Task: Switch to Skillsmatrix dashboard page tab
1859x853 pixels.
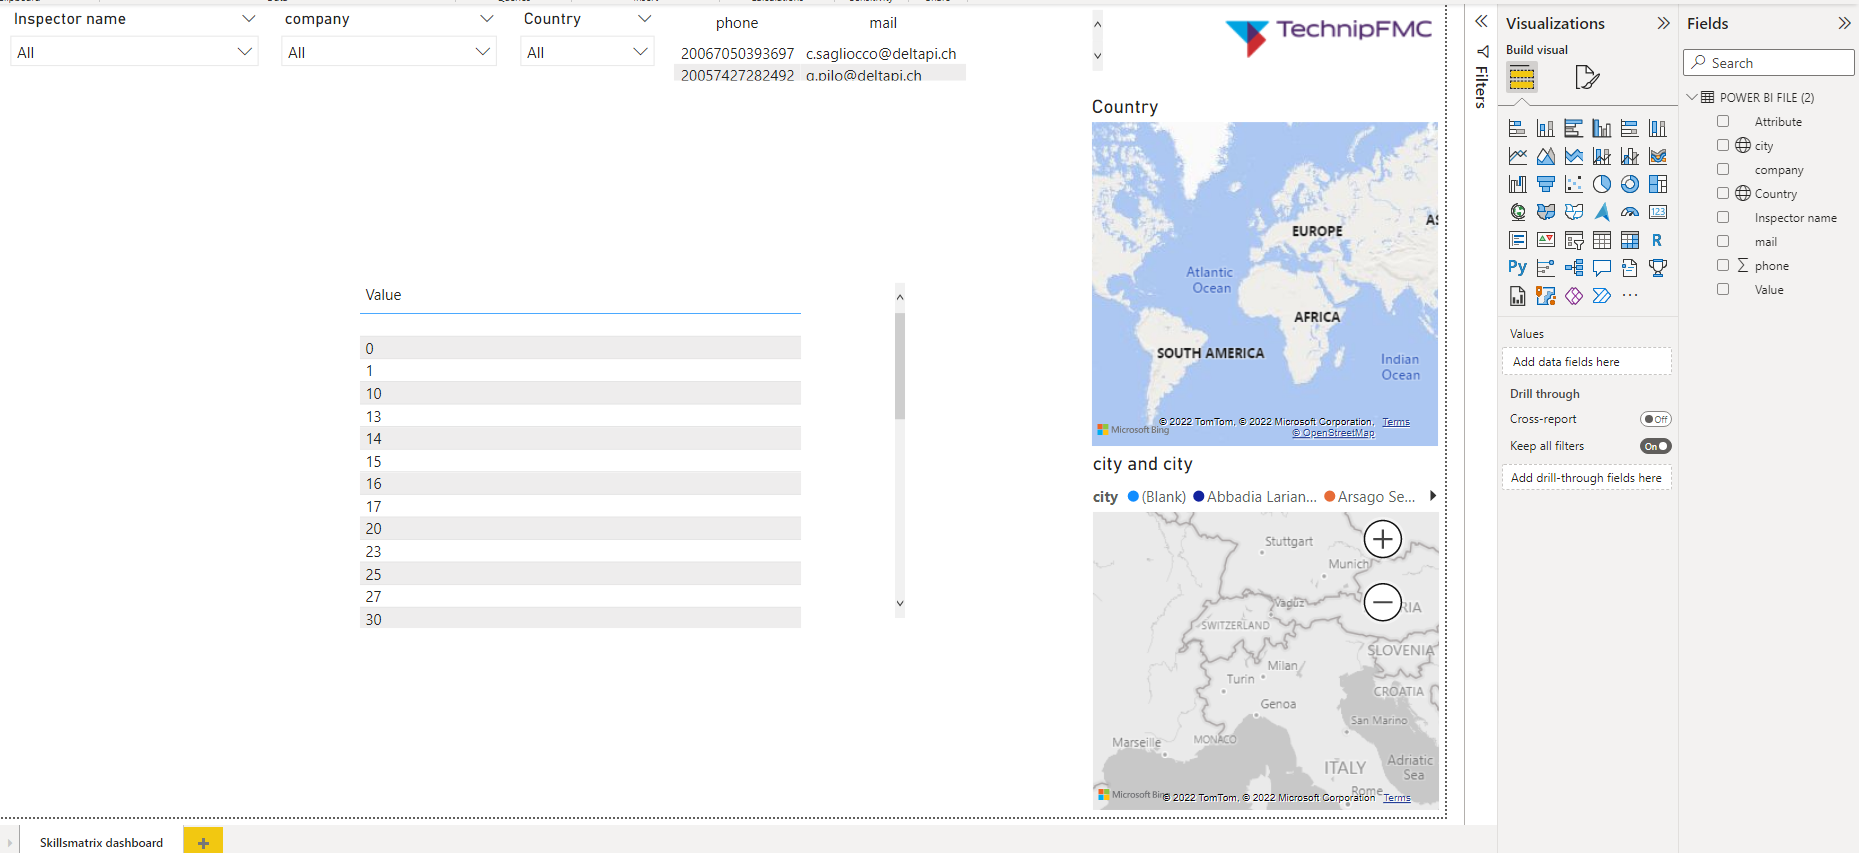Action: (x=101, y=842)
